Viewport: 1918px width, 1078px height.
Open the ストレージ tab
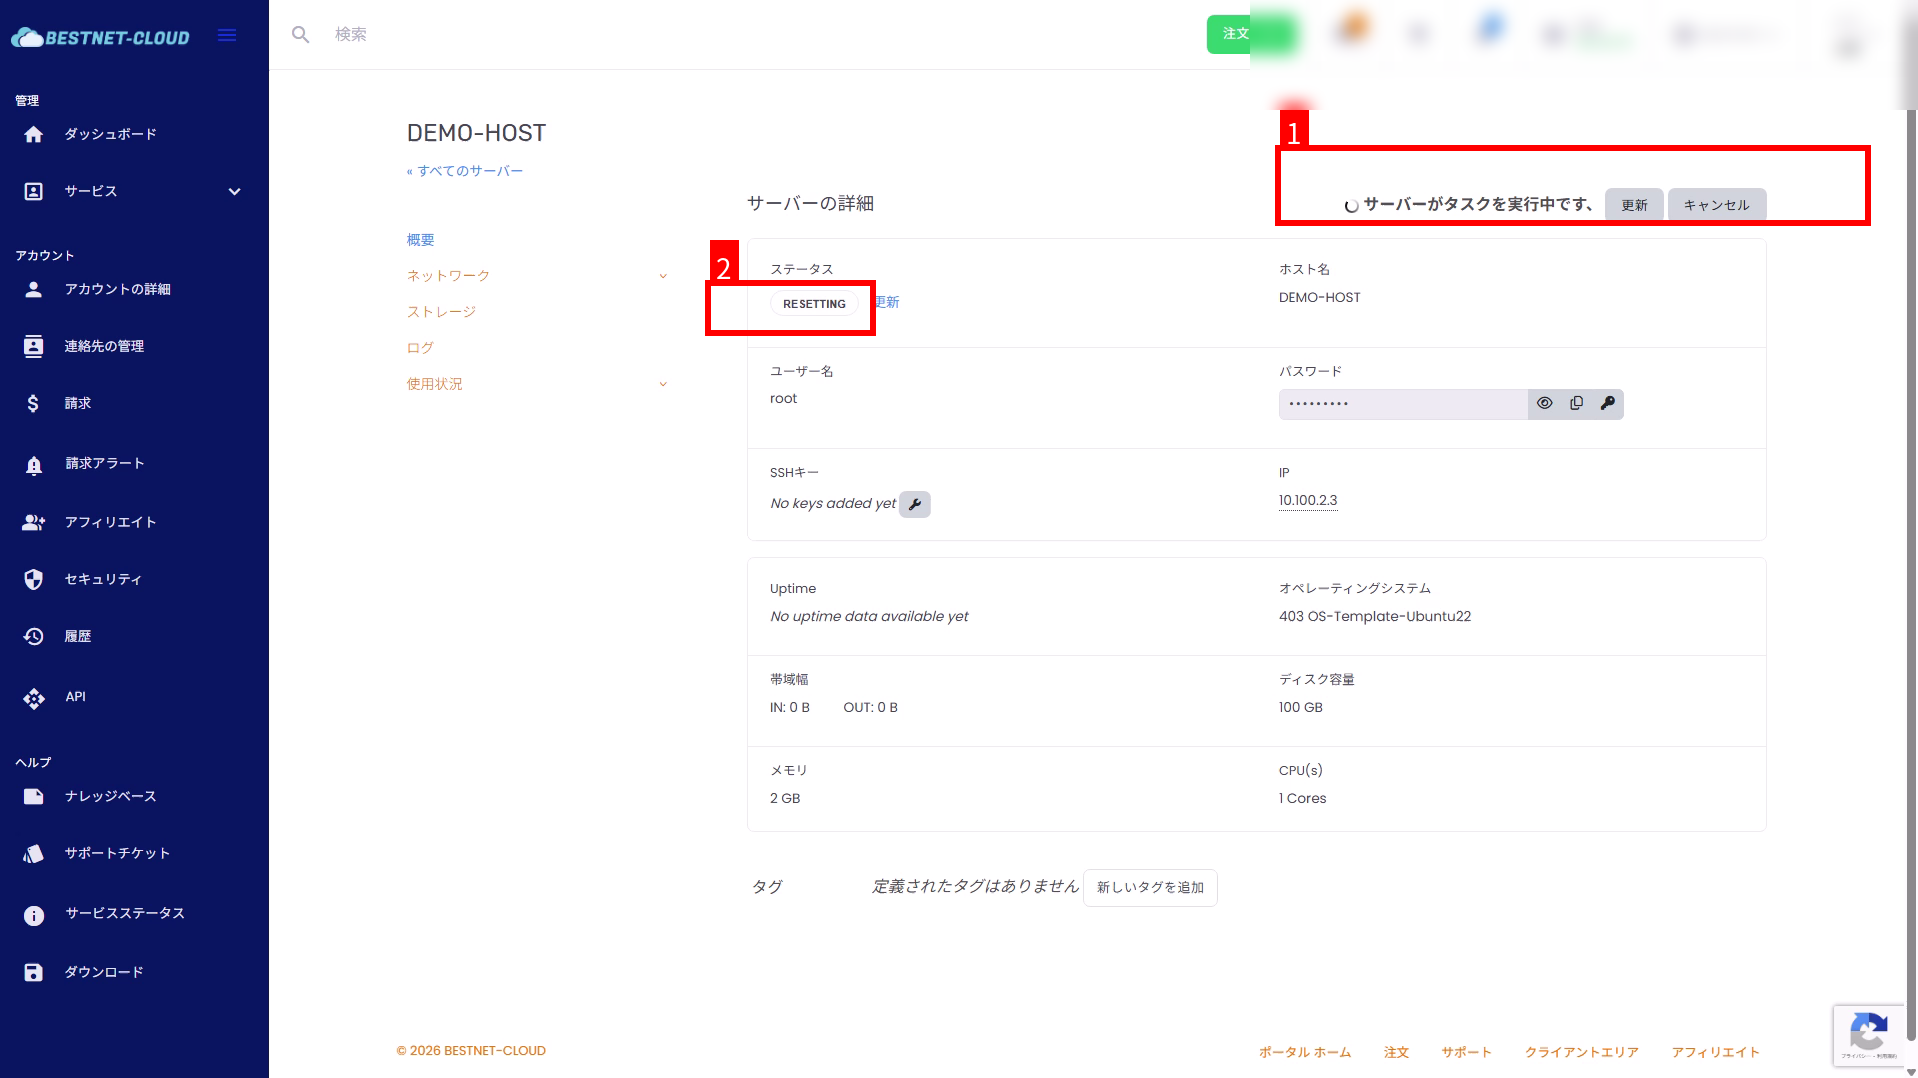[441, 312]
